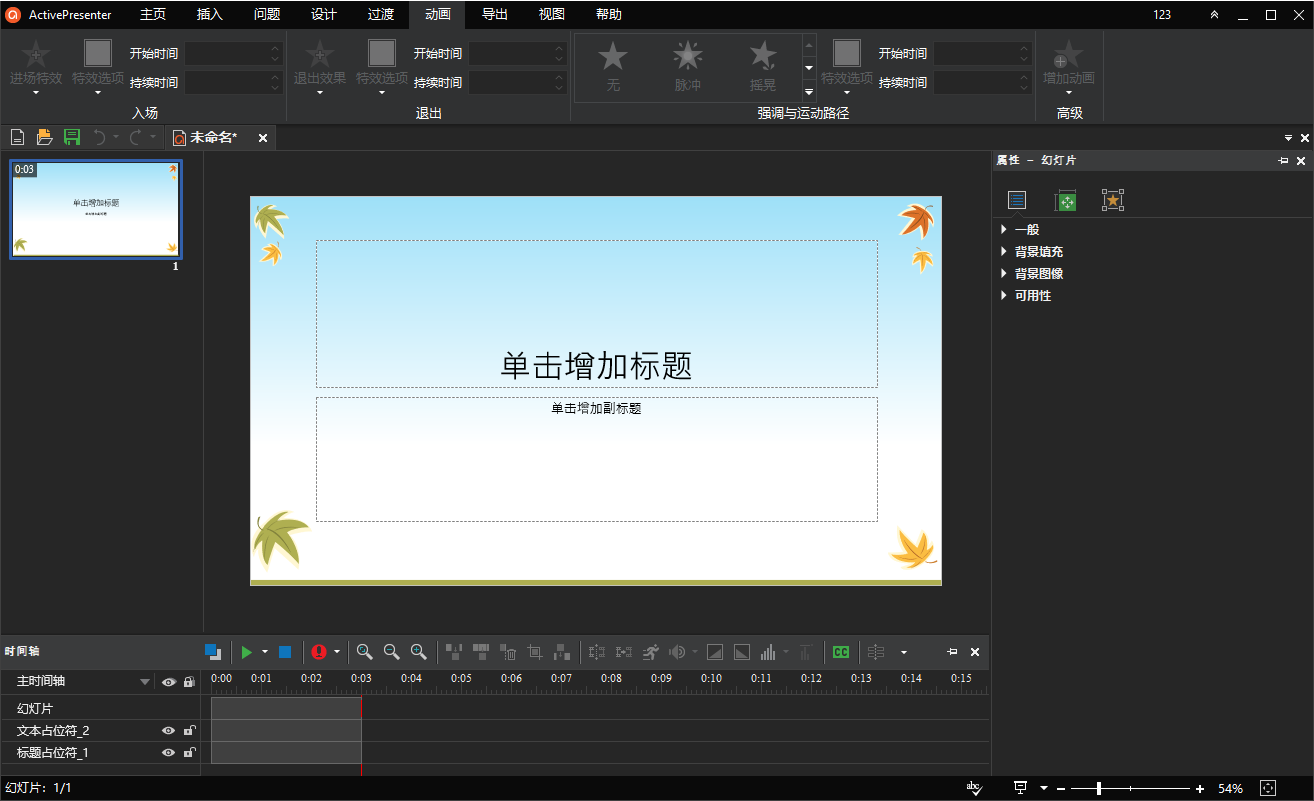1314x801 pixels.
Task: Click the 单击增加标题 title placeholder
Action: [x=596, y=365]
